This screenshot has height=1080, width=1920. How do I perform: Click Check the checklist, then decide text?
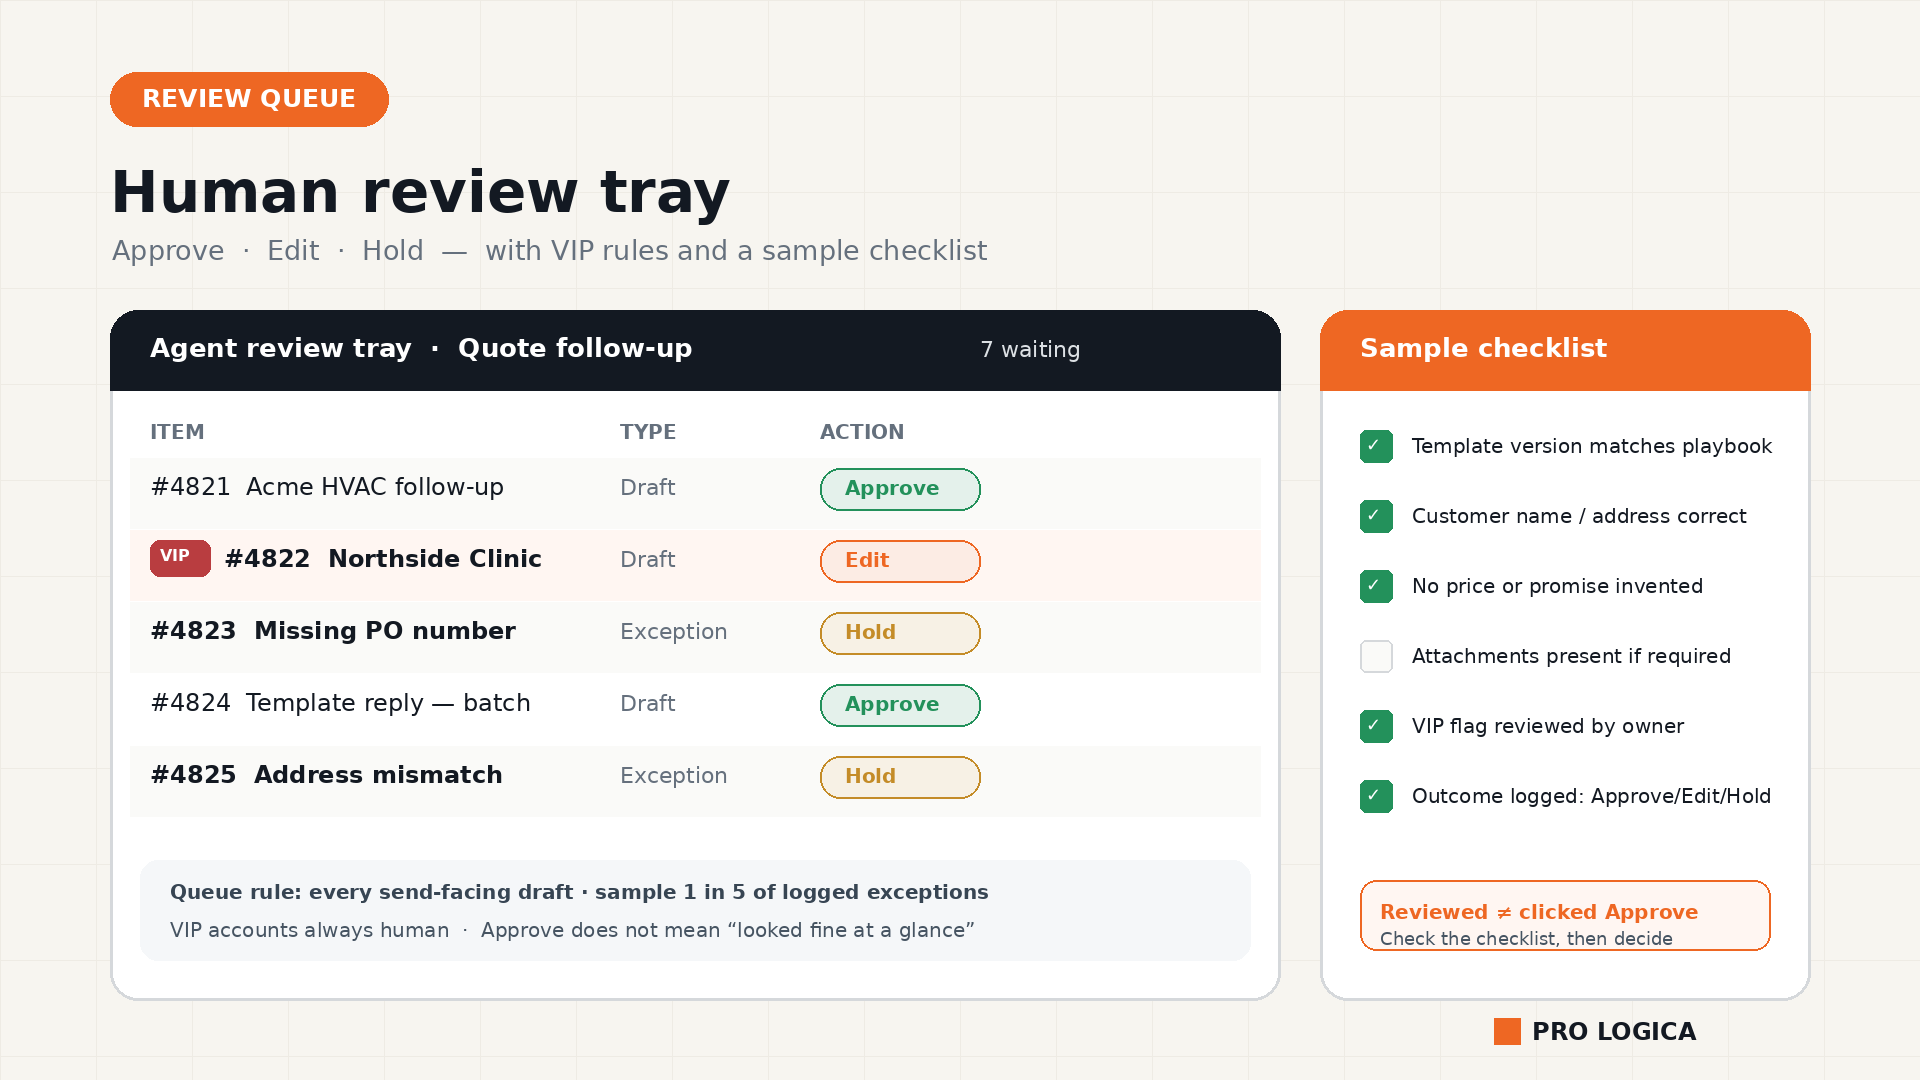[1526, 939]
